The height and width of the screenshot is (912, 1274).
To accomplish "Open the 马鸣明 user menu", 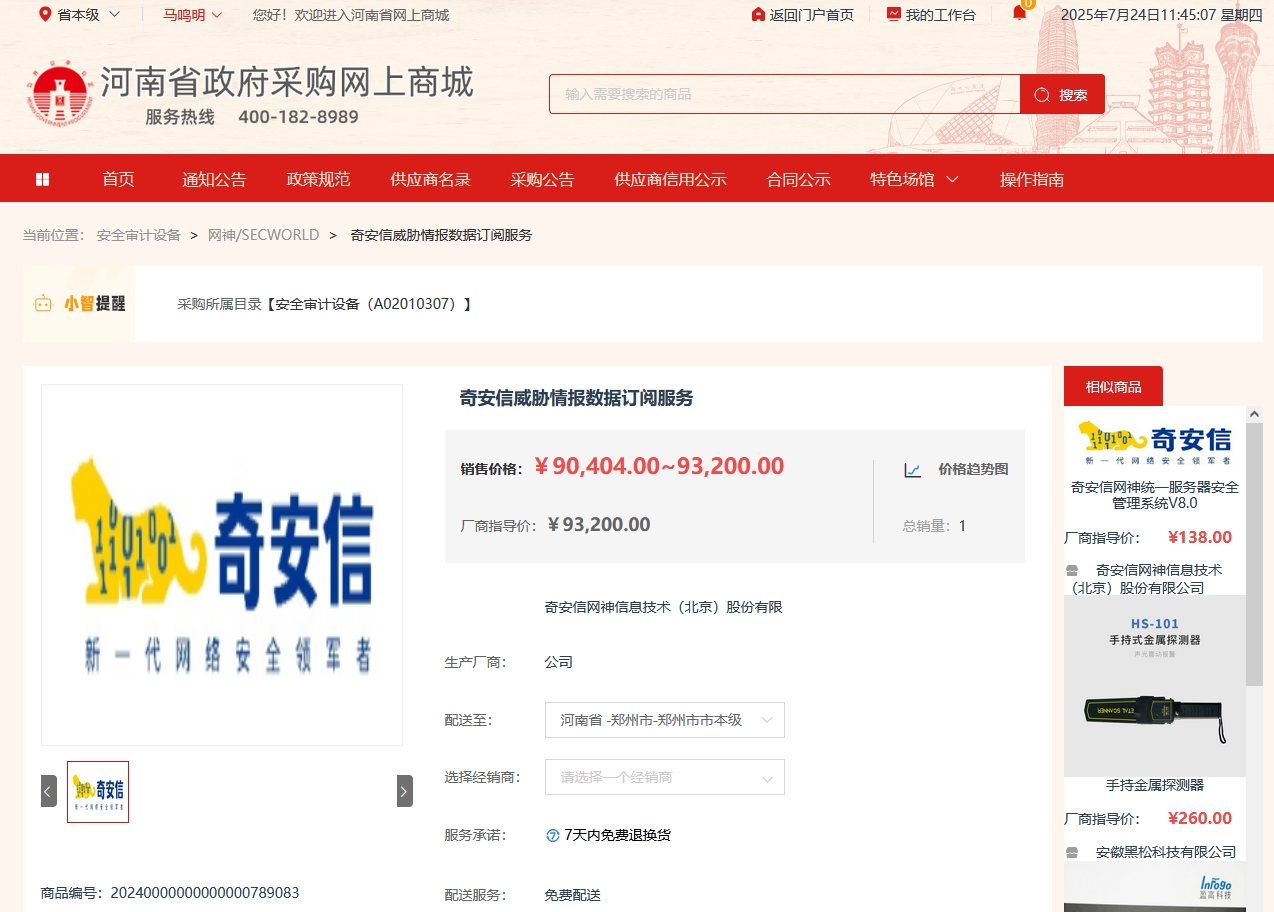I will pyautogui.click(x=193, y=15).
